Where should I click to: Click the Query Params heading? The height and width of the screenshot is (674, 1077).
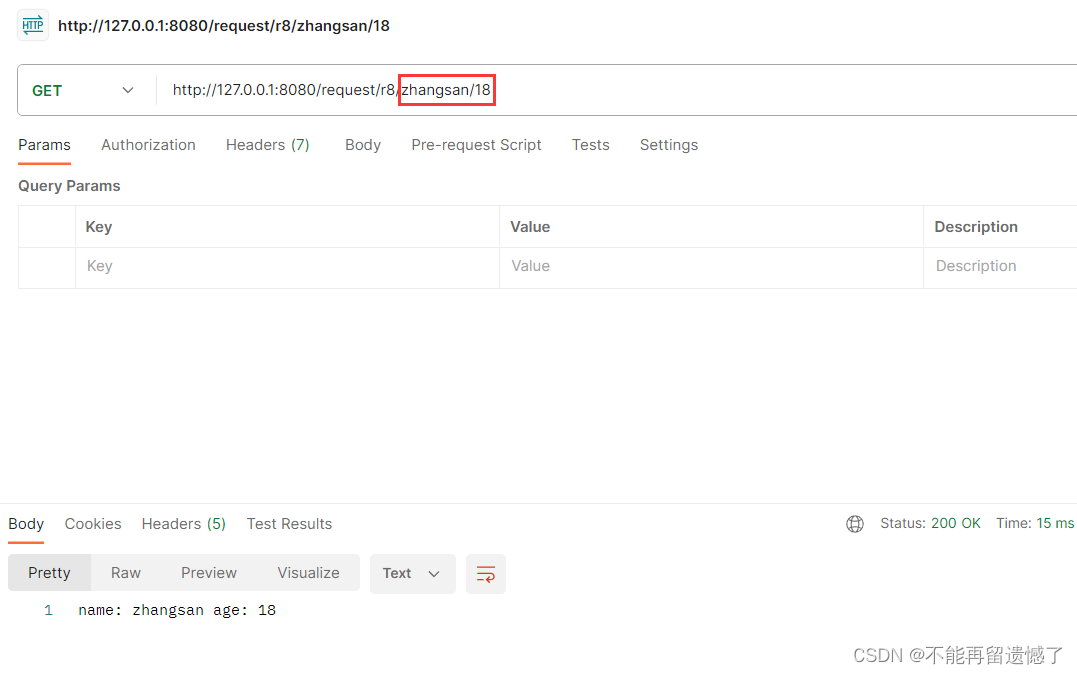(69, 186)
